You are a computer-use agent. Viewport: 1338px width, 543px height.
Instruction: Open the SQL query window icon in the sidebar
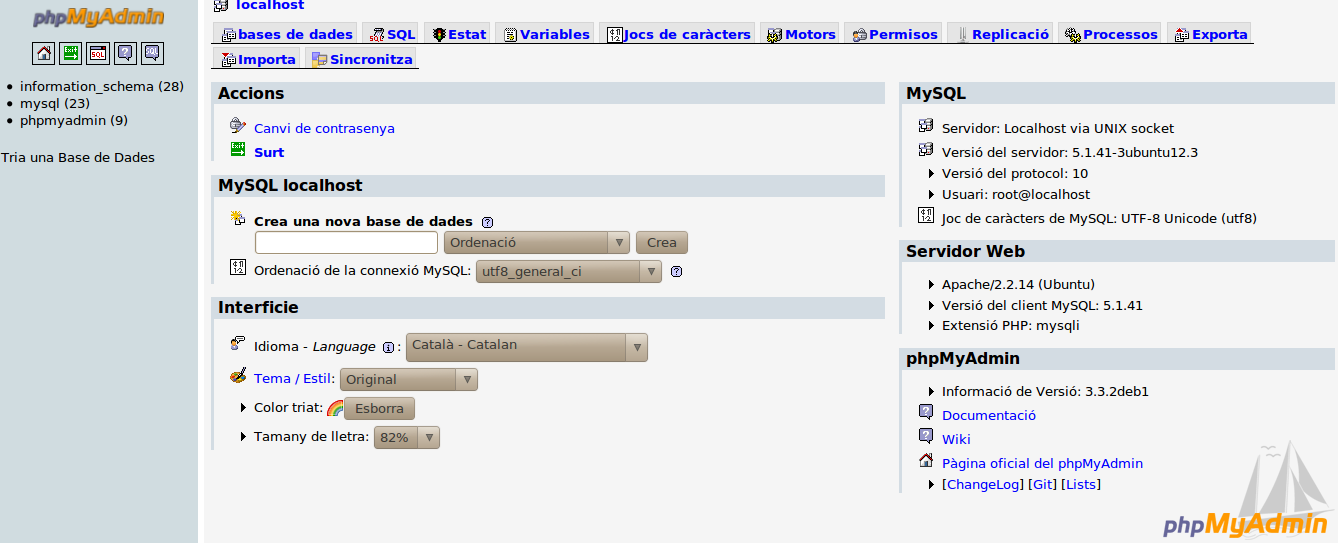[x=98, y=53]
